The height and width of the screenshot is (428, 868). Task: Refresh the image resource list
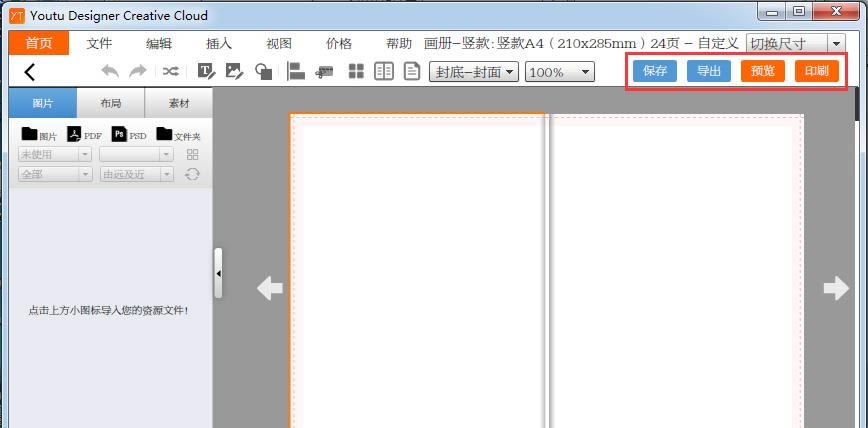[192, 174]
